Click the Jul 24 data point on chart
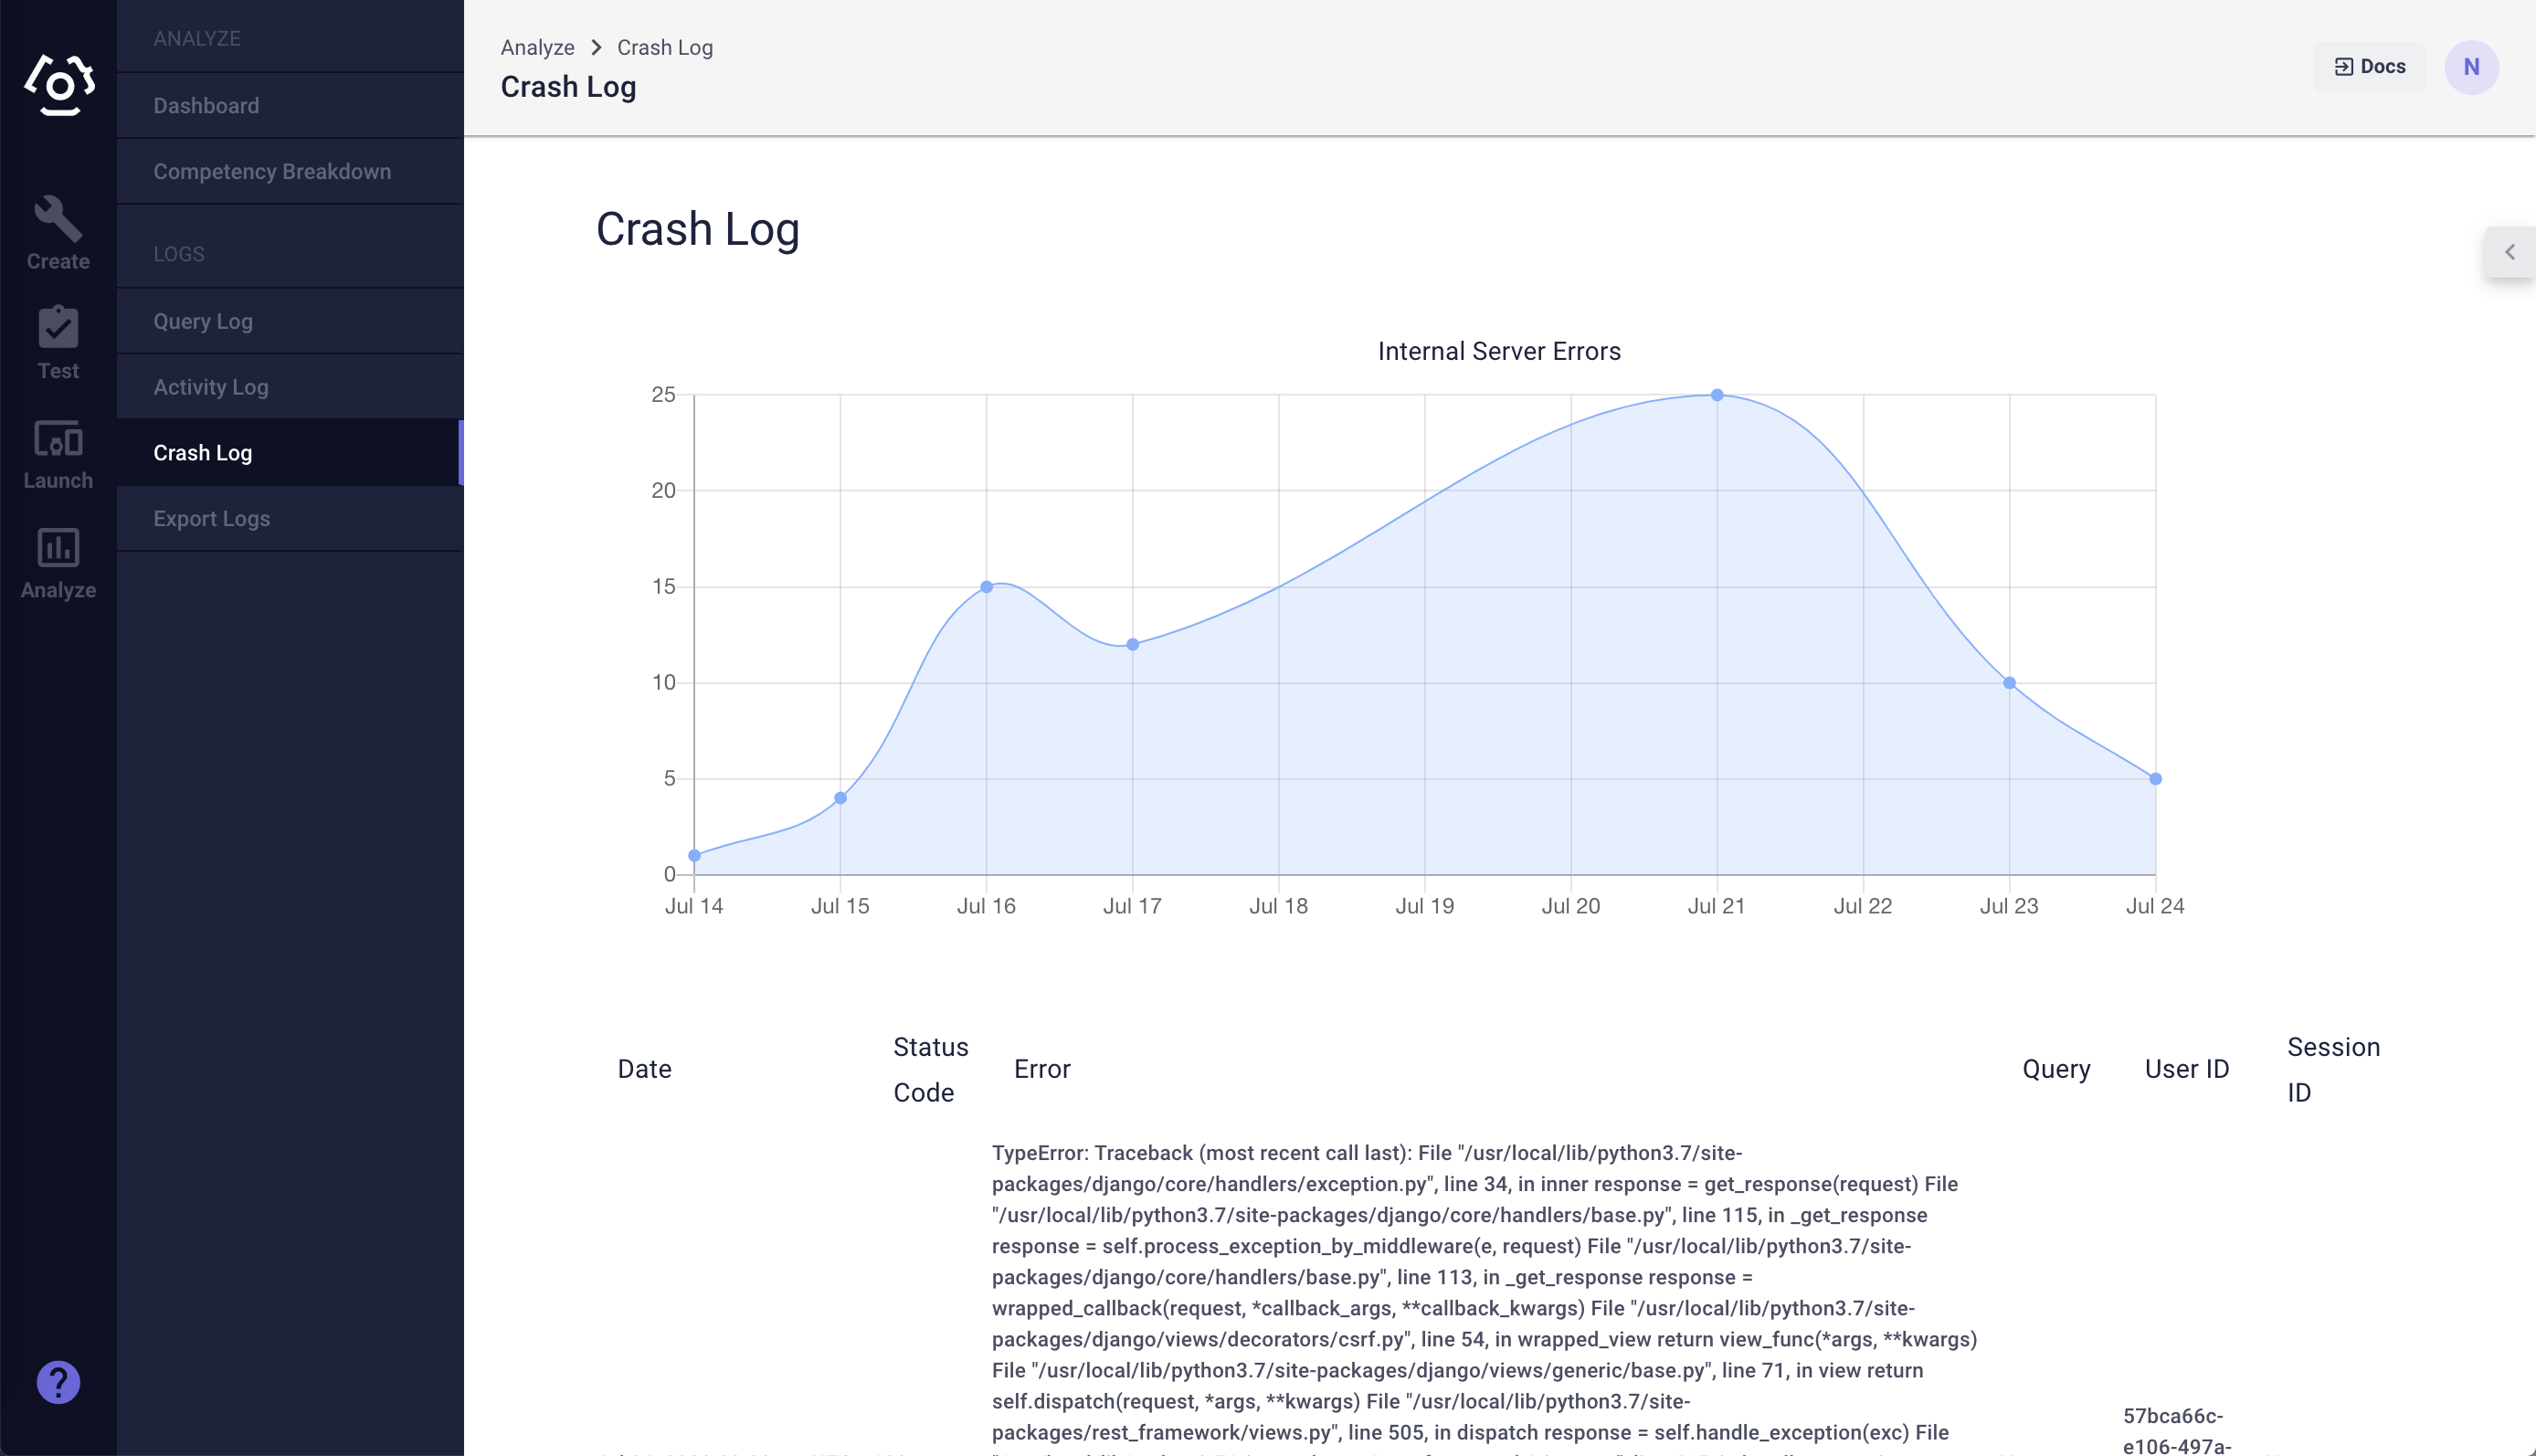This screenshot has height=1456, width=2536. click(x=2155, y=779)
